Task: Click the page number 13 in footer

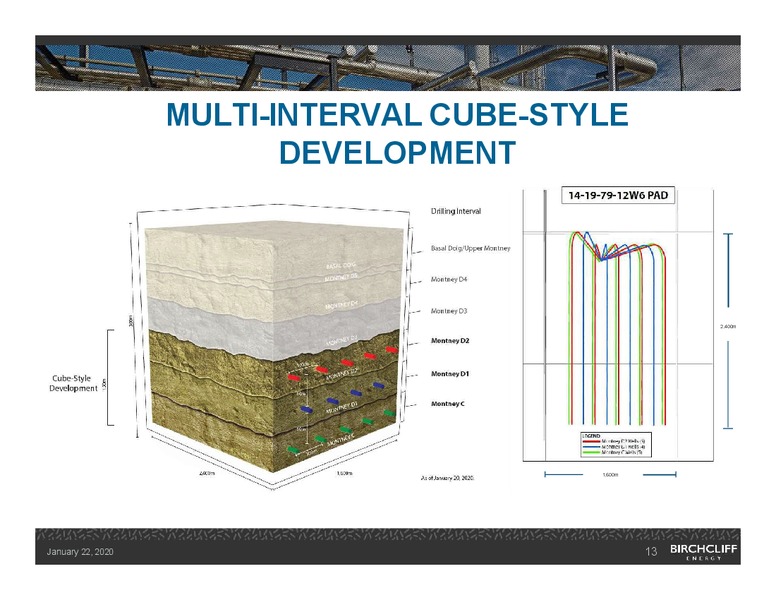Action: point(651,551)
